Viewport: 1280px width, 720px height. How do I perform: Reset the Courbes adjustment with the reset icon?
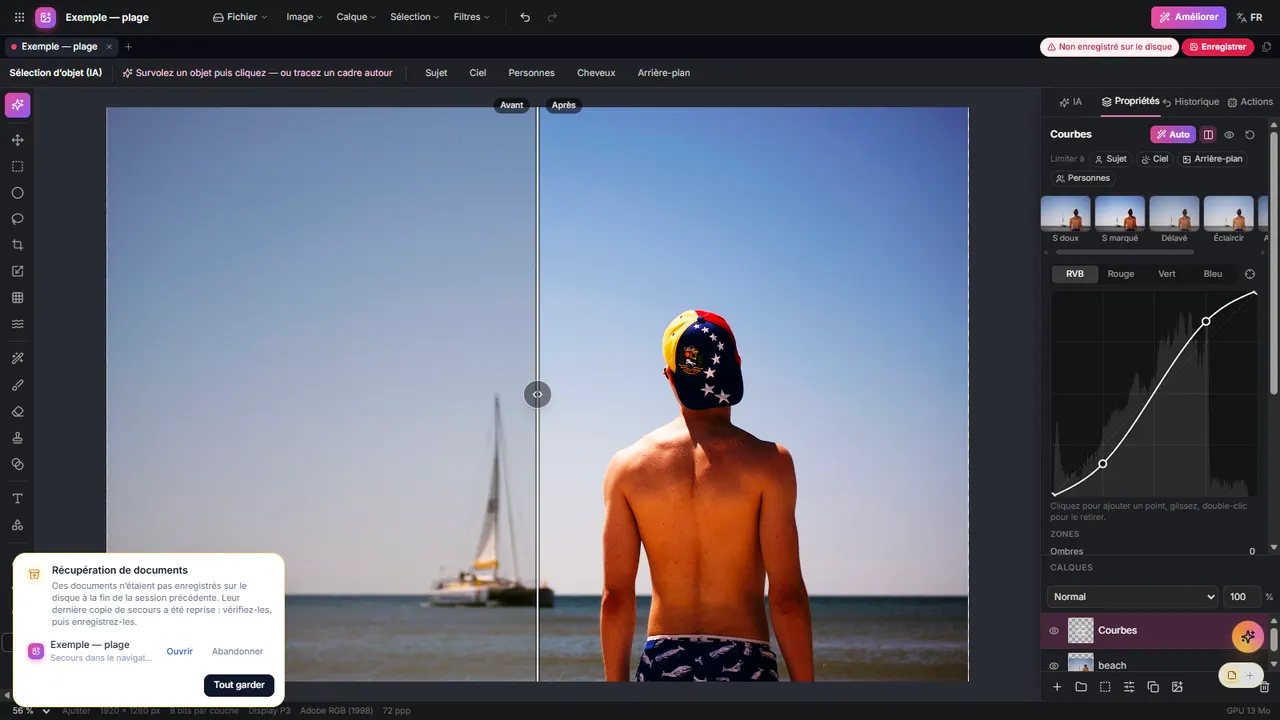pyautogui.click(x=1250, y=134)
